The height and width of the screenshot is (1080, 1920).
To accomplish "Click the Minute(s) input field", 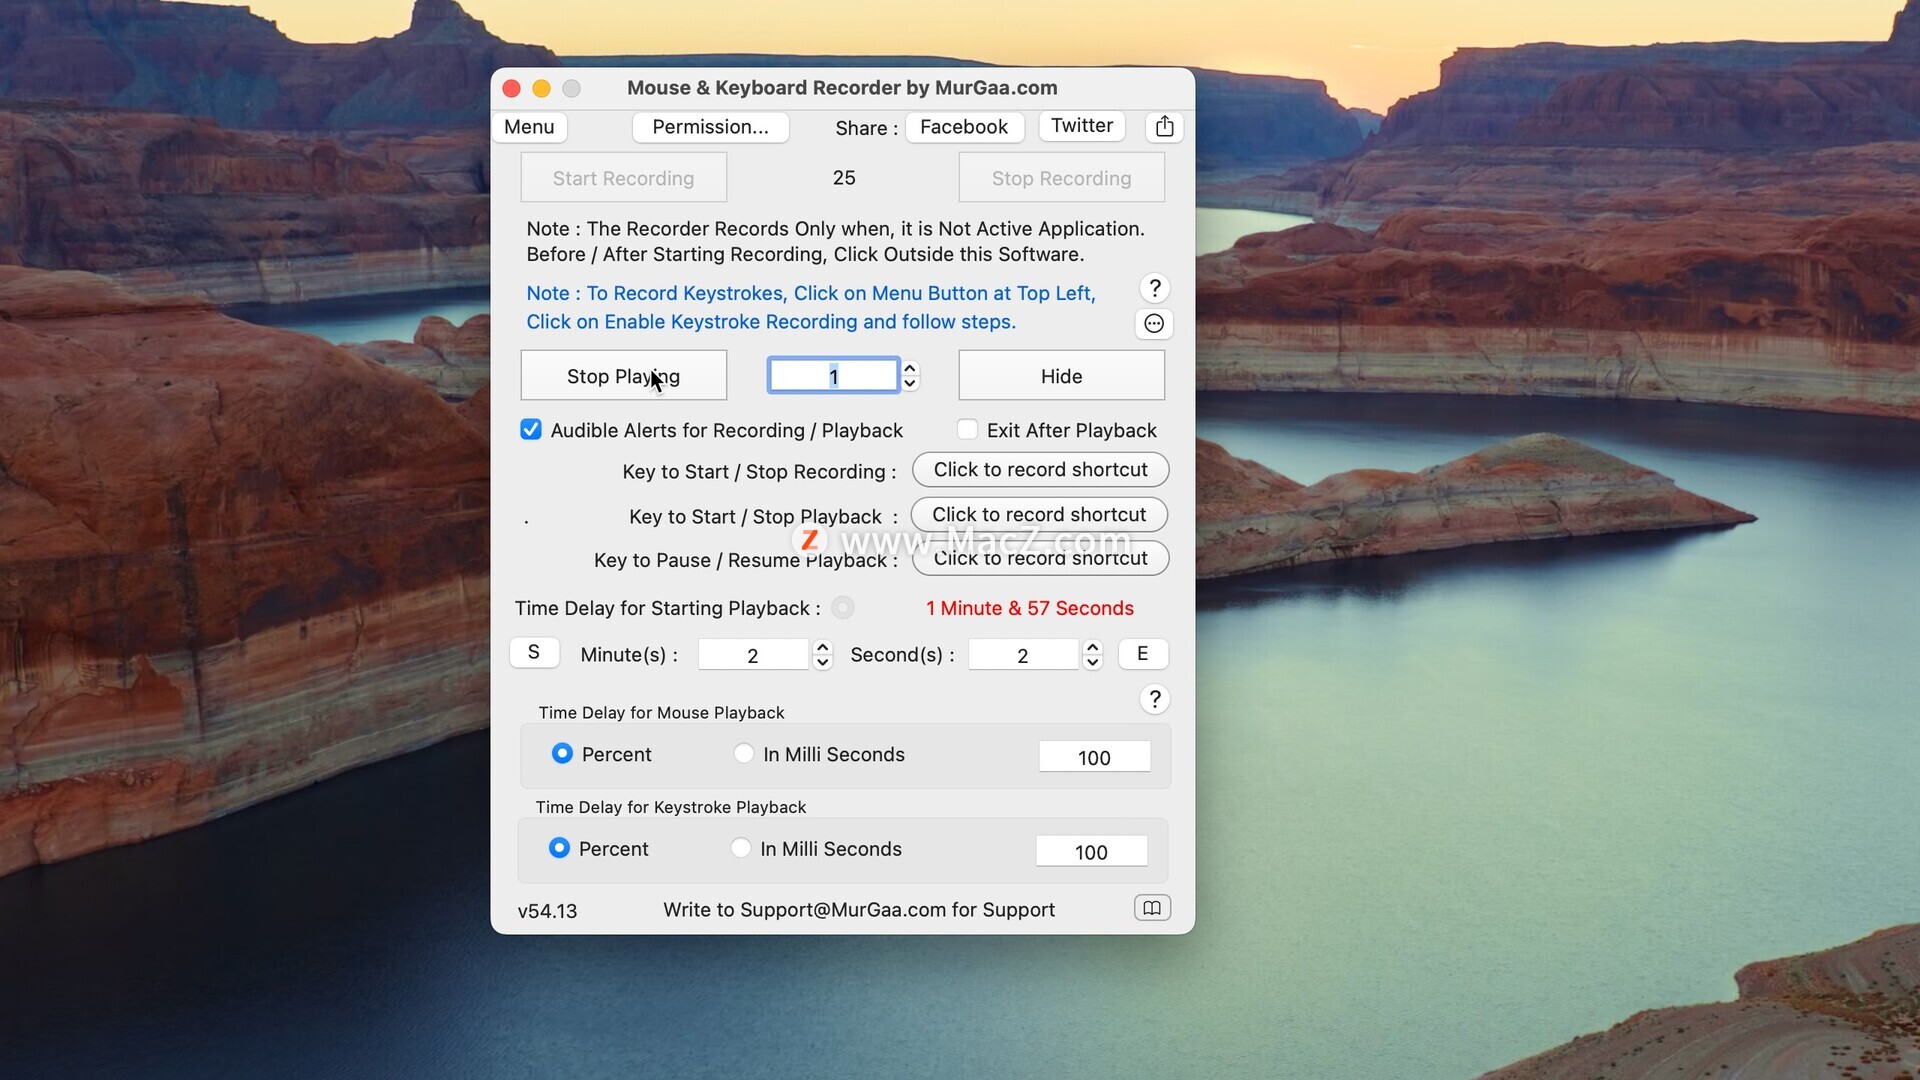I will [753, 655].
